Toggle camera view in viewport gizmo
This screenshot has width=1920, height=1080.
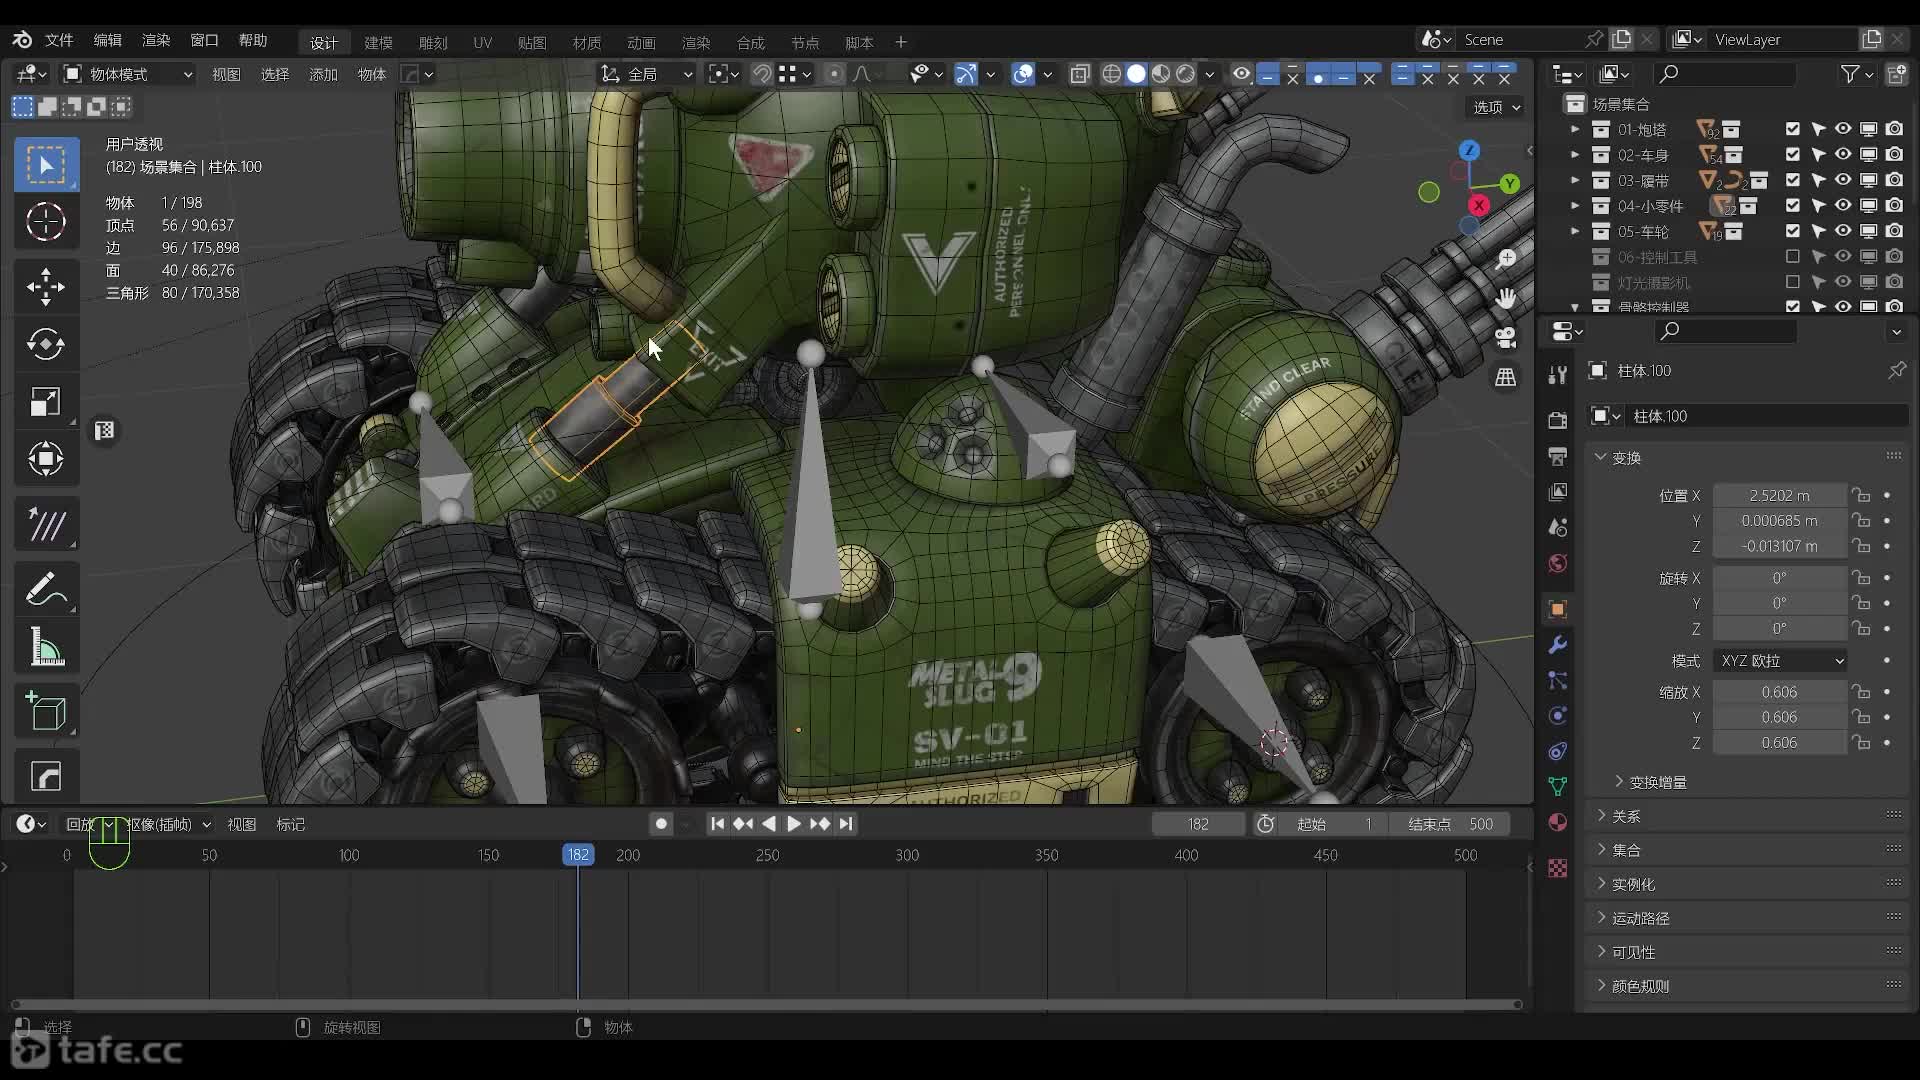tap(1505, 337)
